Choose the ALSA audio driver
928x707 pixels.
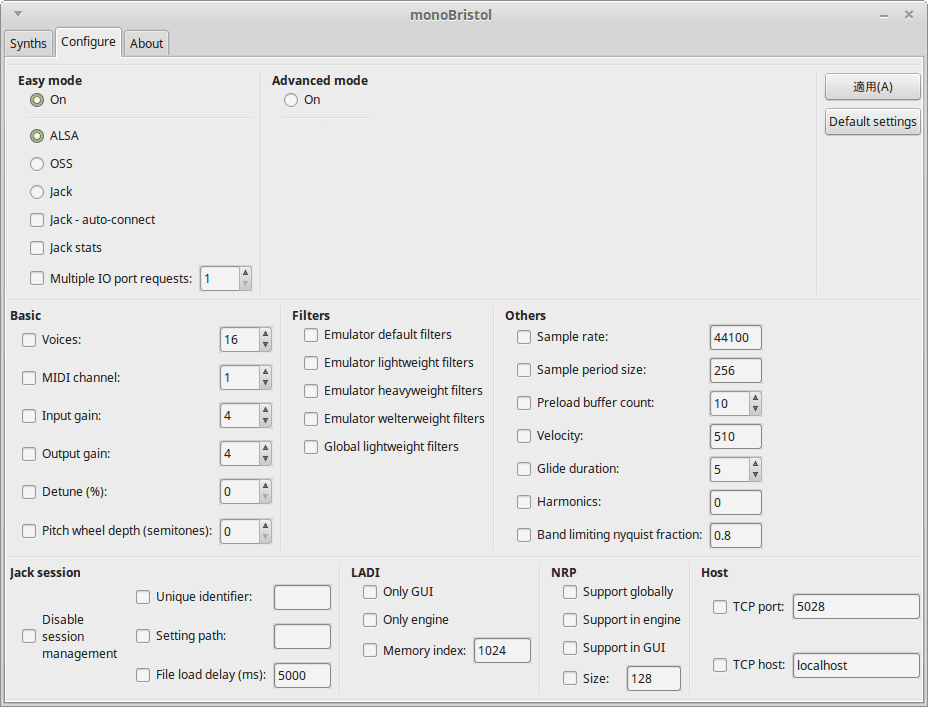point(37,136)
